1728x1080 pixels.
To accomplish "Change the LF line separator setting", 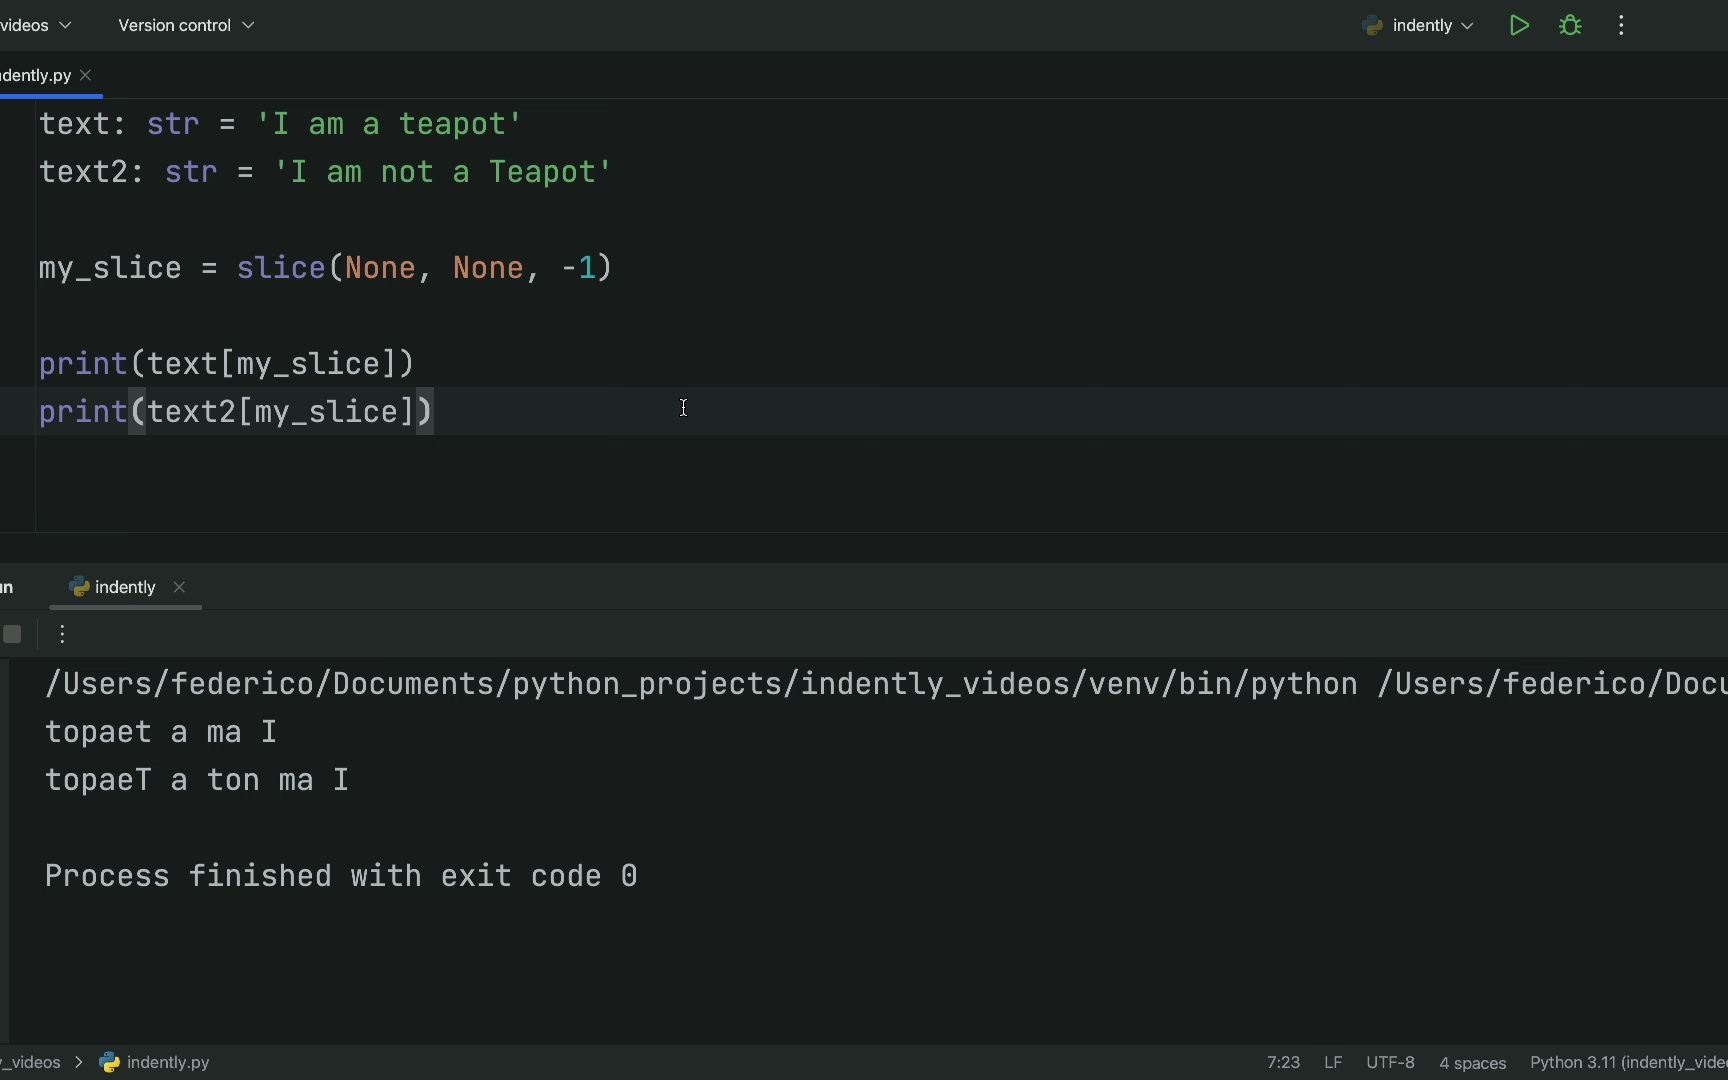I will point(1333,1062).
